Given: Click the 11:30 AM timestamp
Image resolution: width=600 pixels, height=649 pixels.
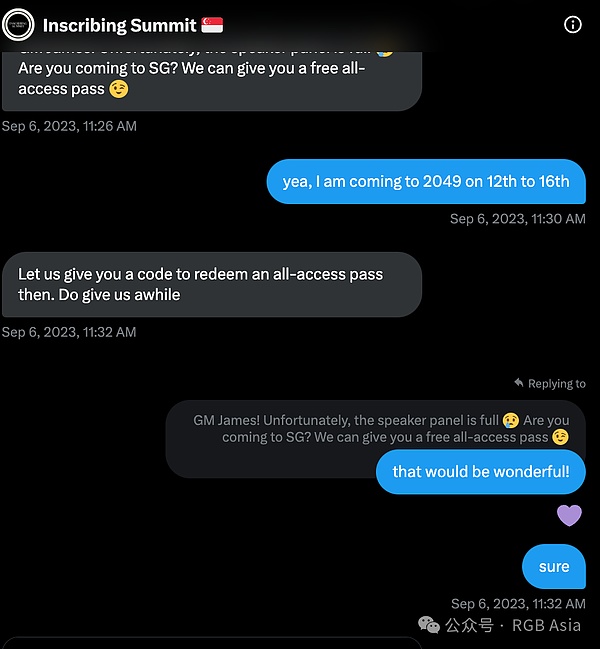Looking at the screenshot, I should click(517, 219).
